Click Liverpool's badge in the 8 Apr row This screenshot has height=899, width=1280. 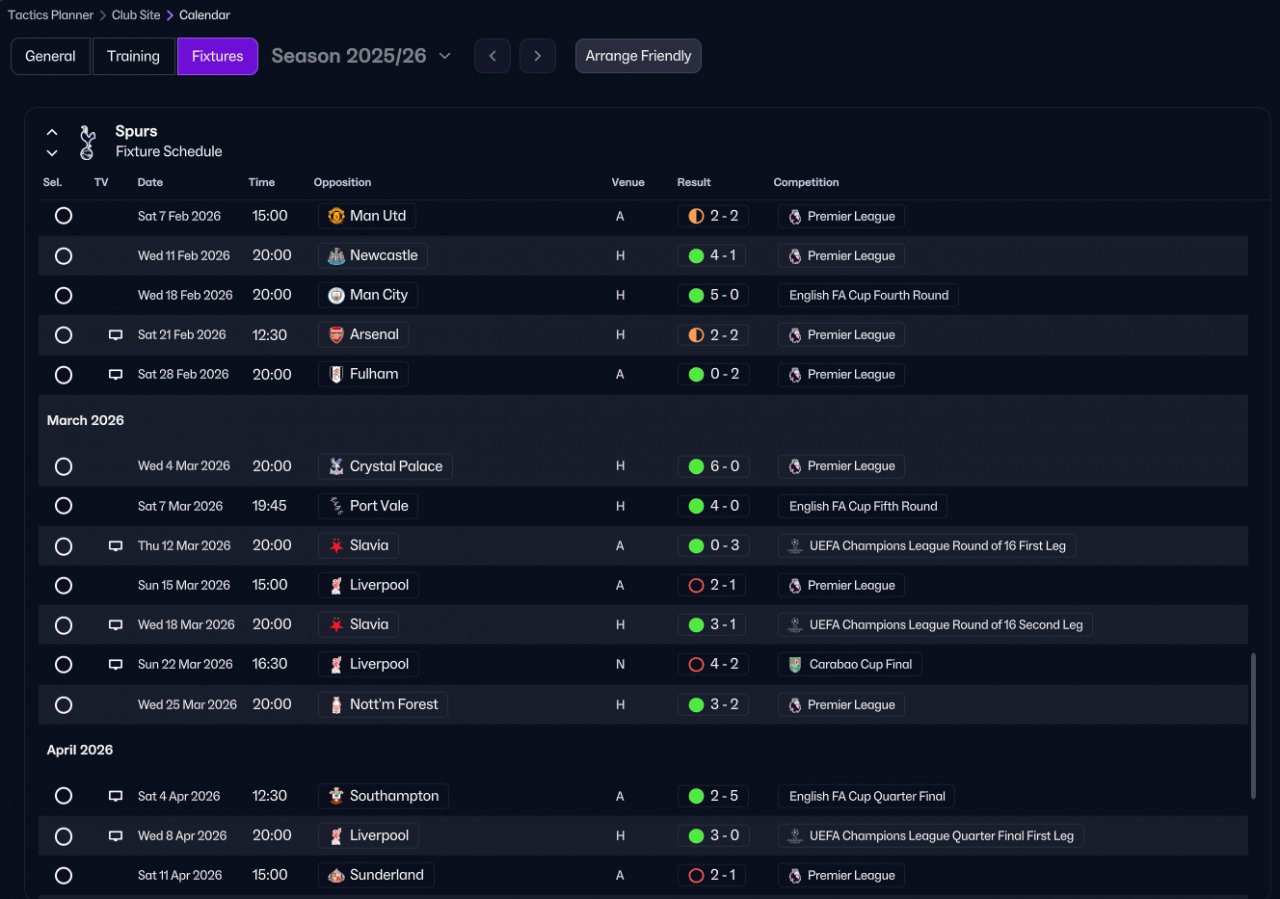click(x=336, y=836)
